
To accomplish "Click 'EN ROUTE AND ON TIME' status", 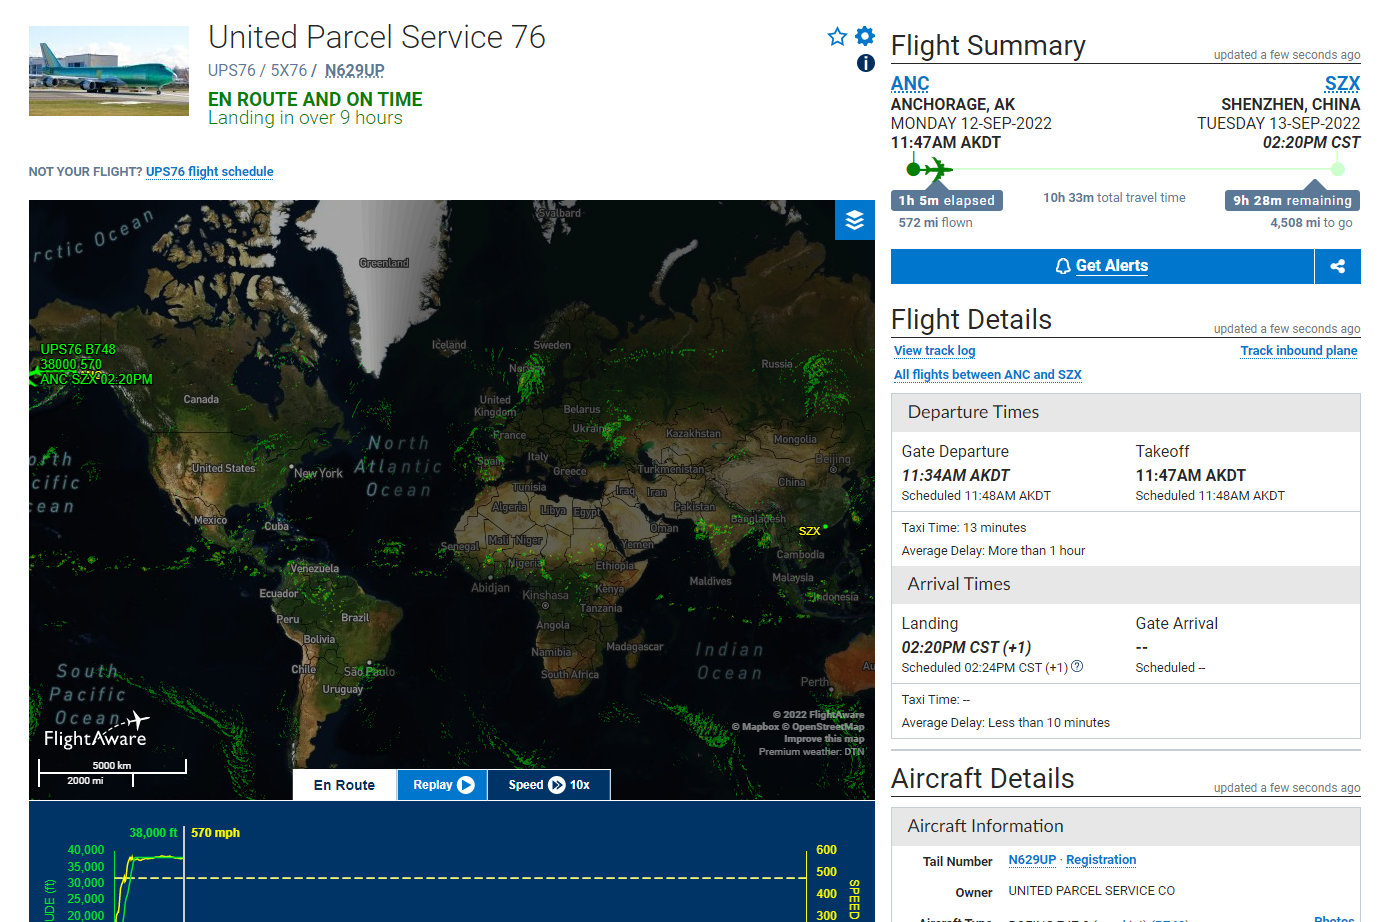I will 315,99.
